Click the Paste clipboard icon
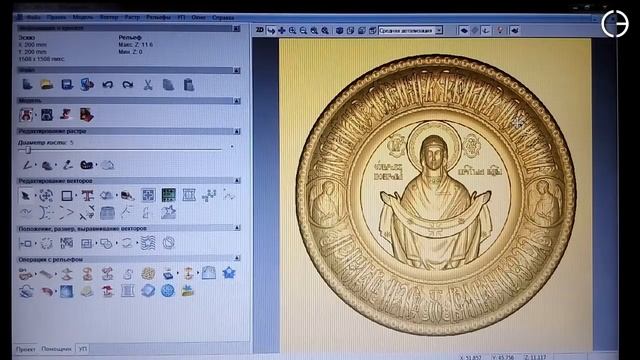The image size is (640, 360). tap(189, 84)
